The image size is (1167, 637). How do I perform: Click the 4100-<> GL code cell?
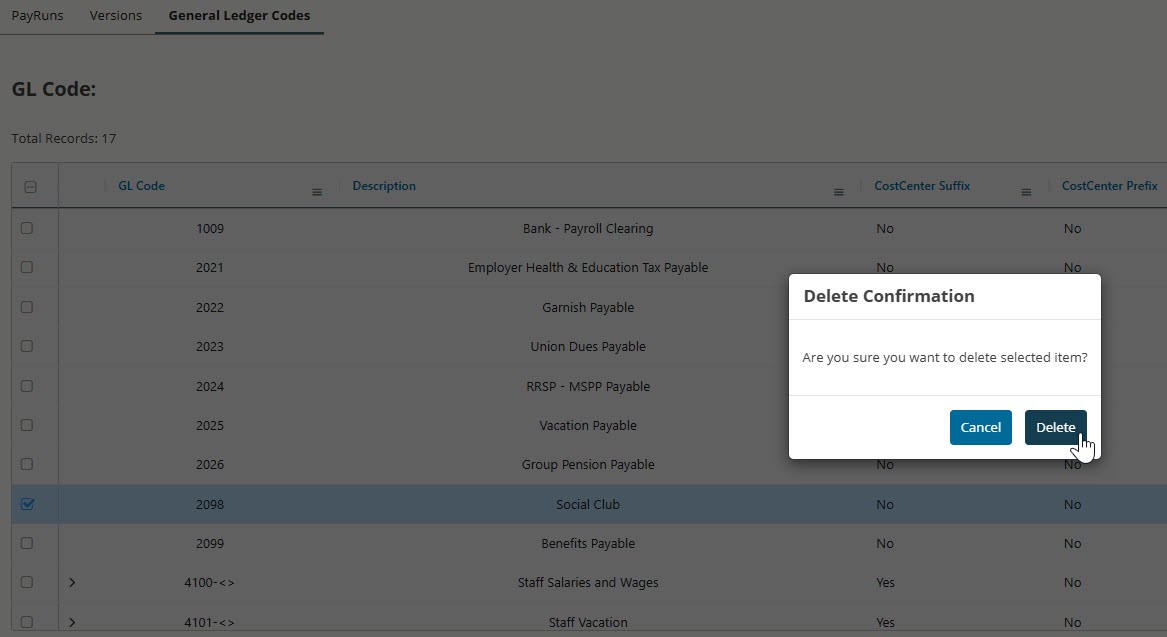209,583
